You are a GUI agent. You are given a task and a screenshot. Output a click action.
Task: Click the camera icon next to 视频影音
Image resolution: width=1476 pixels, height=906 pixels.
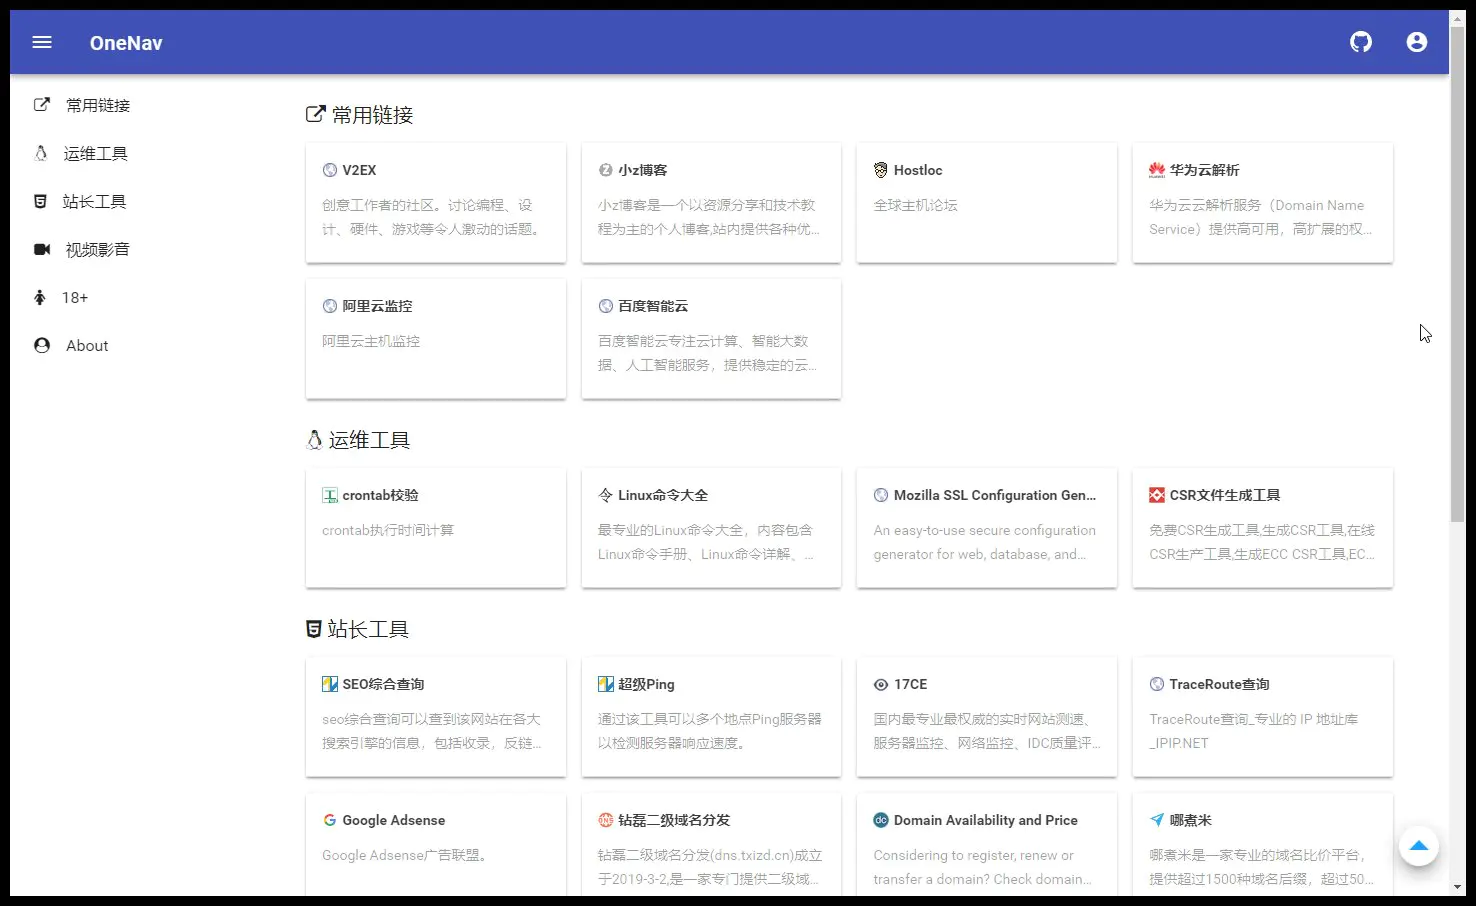(x=41, y=249)
